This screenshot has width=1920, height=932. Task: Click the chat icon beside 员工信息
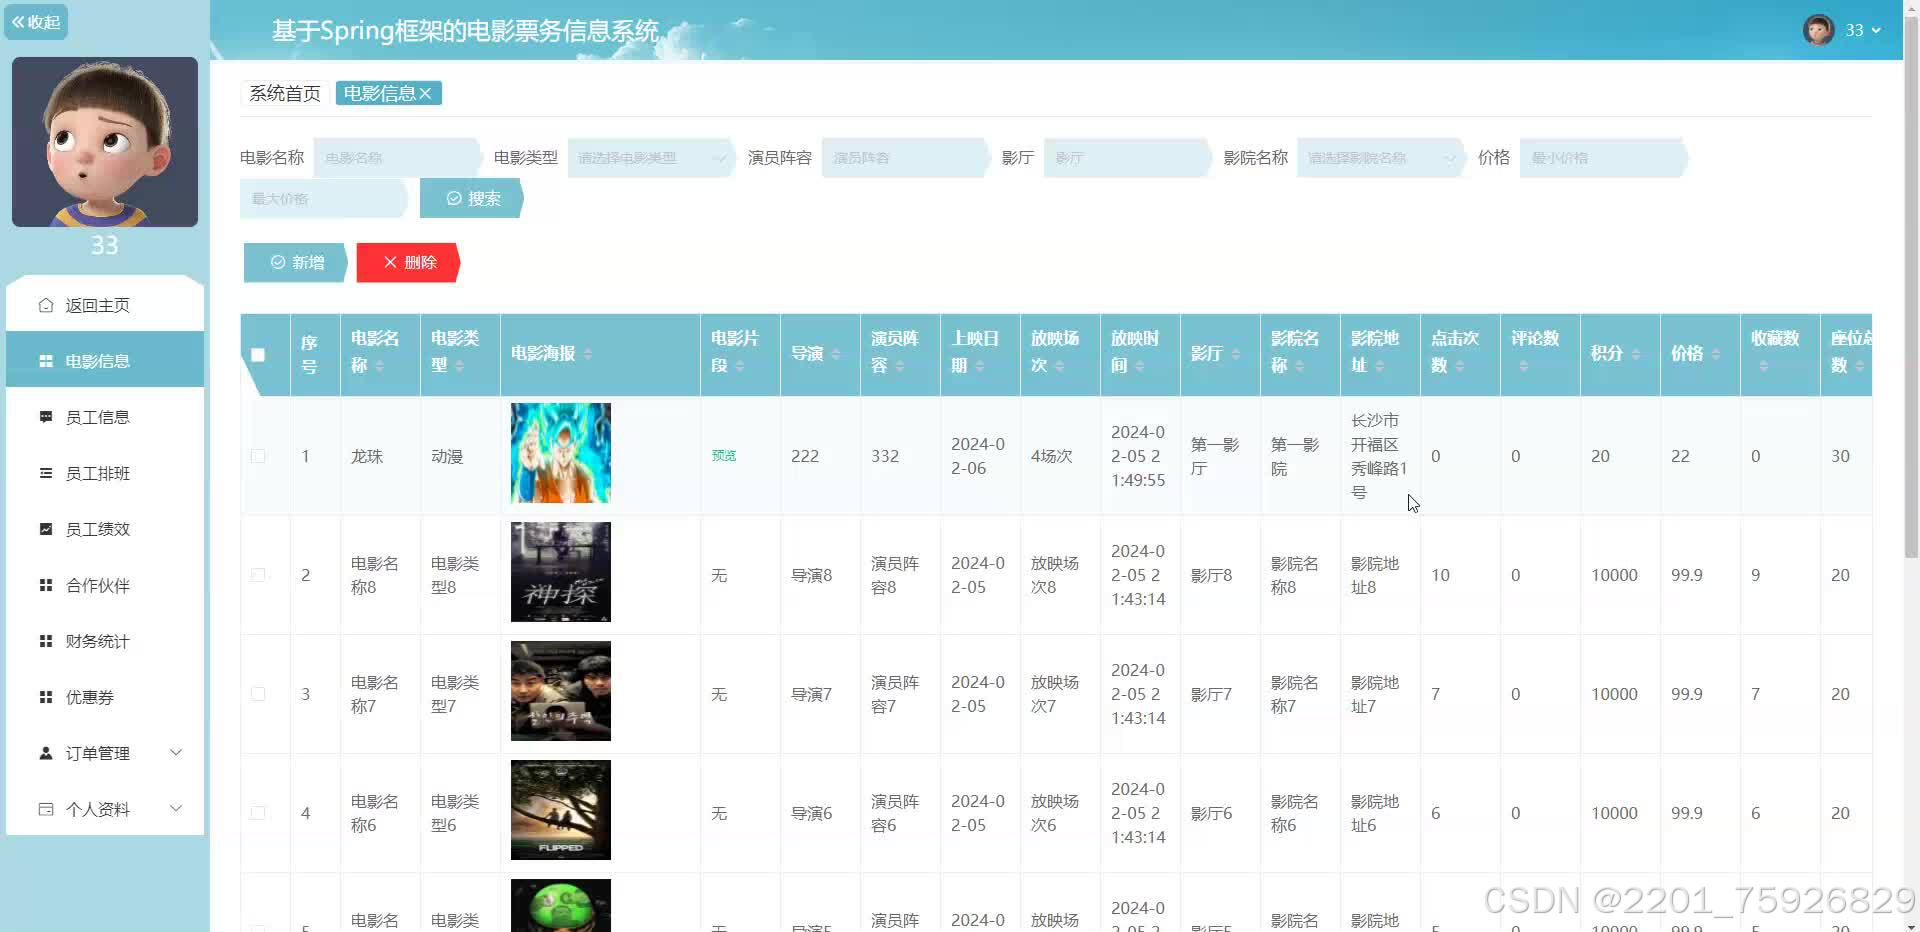(45, 417)
